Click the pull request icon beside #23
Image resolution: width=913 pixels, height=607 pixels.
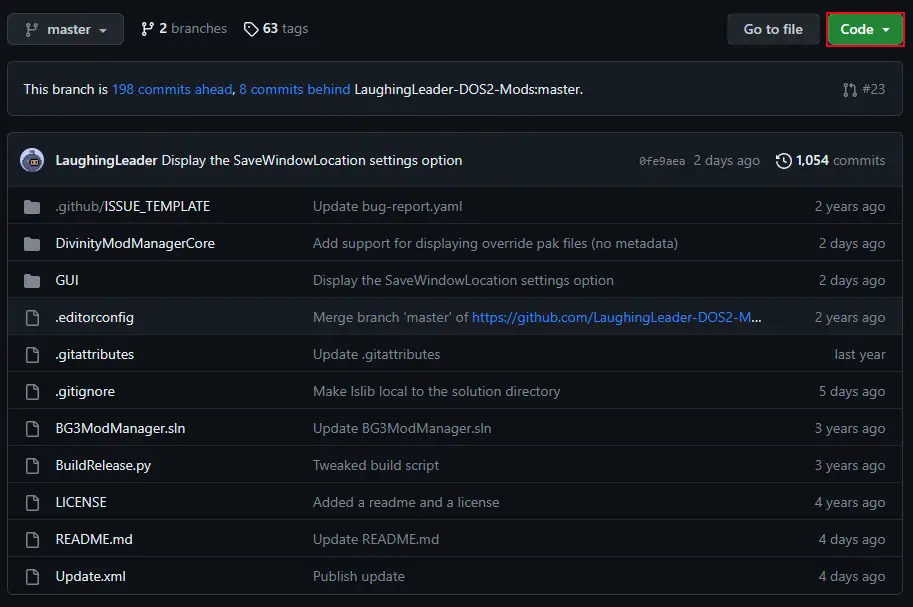tap(850, 90)
